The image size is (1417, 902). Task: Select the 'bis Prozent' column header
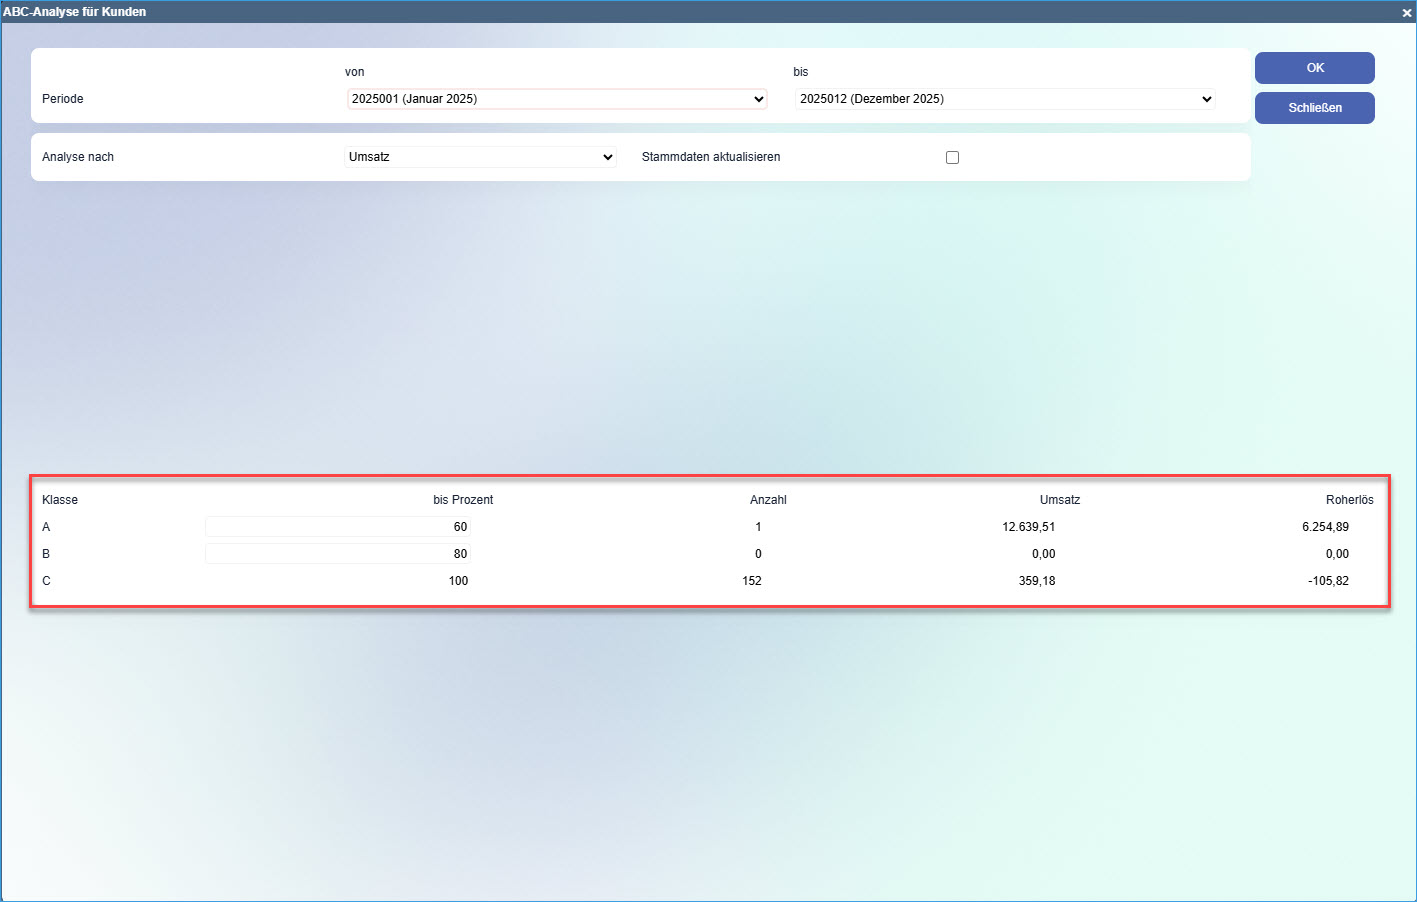(x=463, y=500)
